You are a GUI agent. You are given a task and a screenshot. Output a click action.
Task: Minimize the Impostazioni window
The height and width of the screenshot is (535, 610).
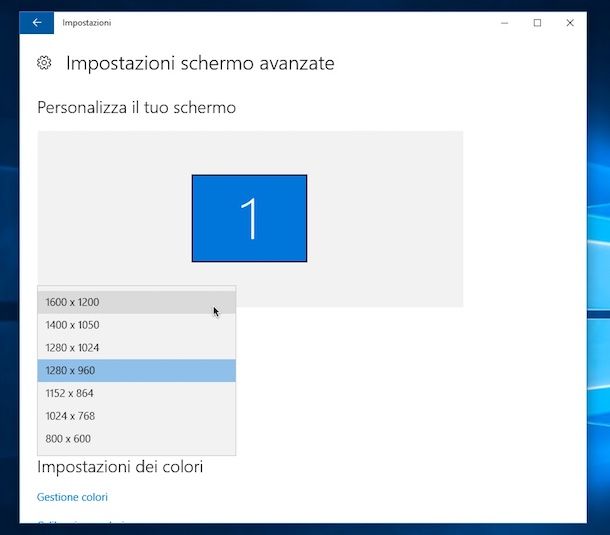click(503, 22)
